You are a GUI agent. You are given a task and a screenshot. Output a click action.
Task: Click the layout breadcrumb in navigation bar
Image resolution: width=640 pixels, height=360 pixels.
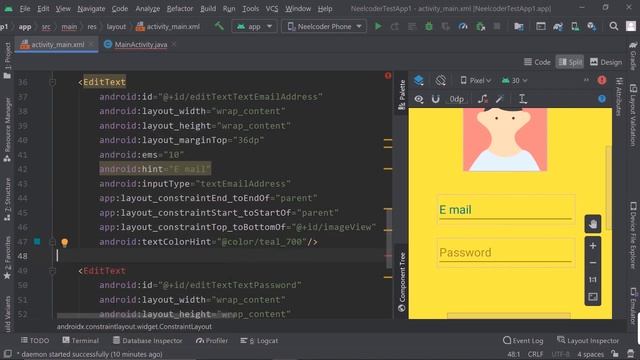pyautogui.click(x=116, y=27)
